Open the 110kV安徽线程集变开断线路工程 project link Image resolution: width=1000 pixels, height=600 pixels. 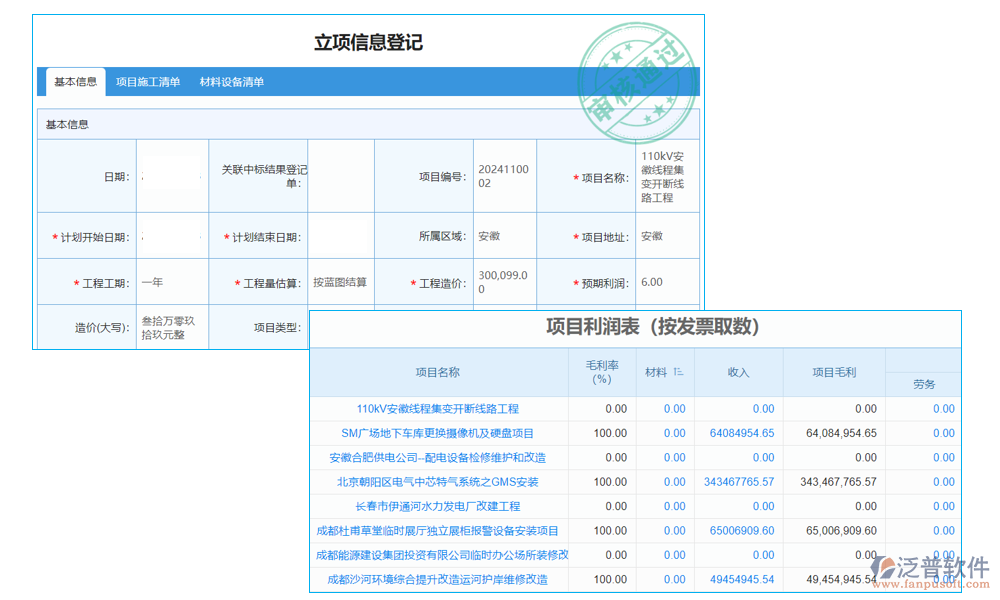[437, 408]
